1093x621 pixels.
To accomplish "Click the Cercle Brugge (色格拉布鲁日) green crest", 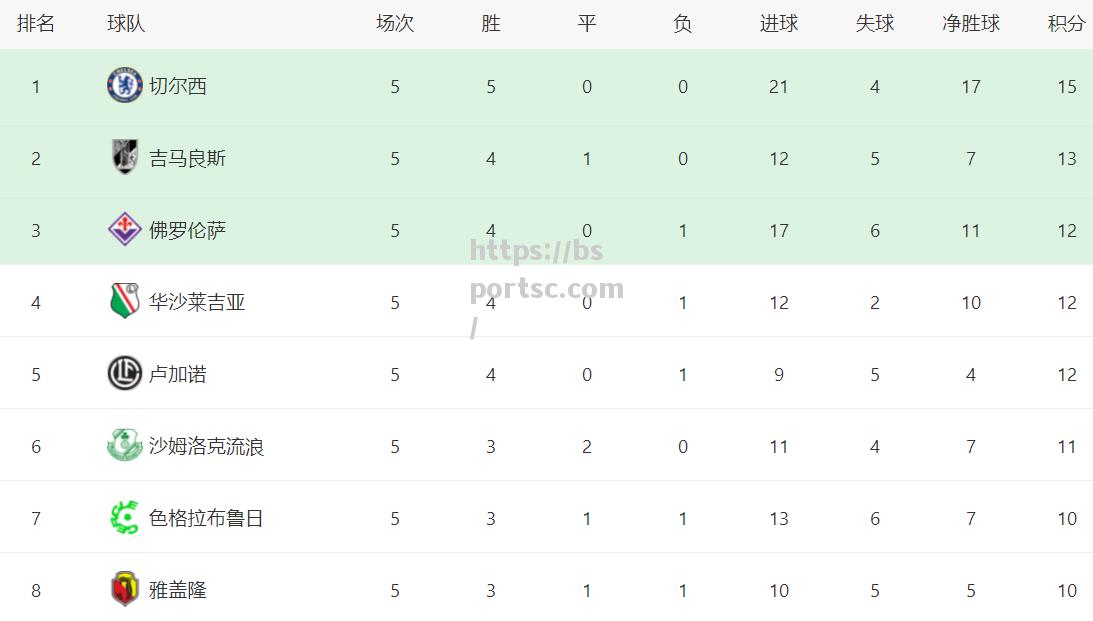I will click(x=125, y=518).
